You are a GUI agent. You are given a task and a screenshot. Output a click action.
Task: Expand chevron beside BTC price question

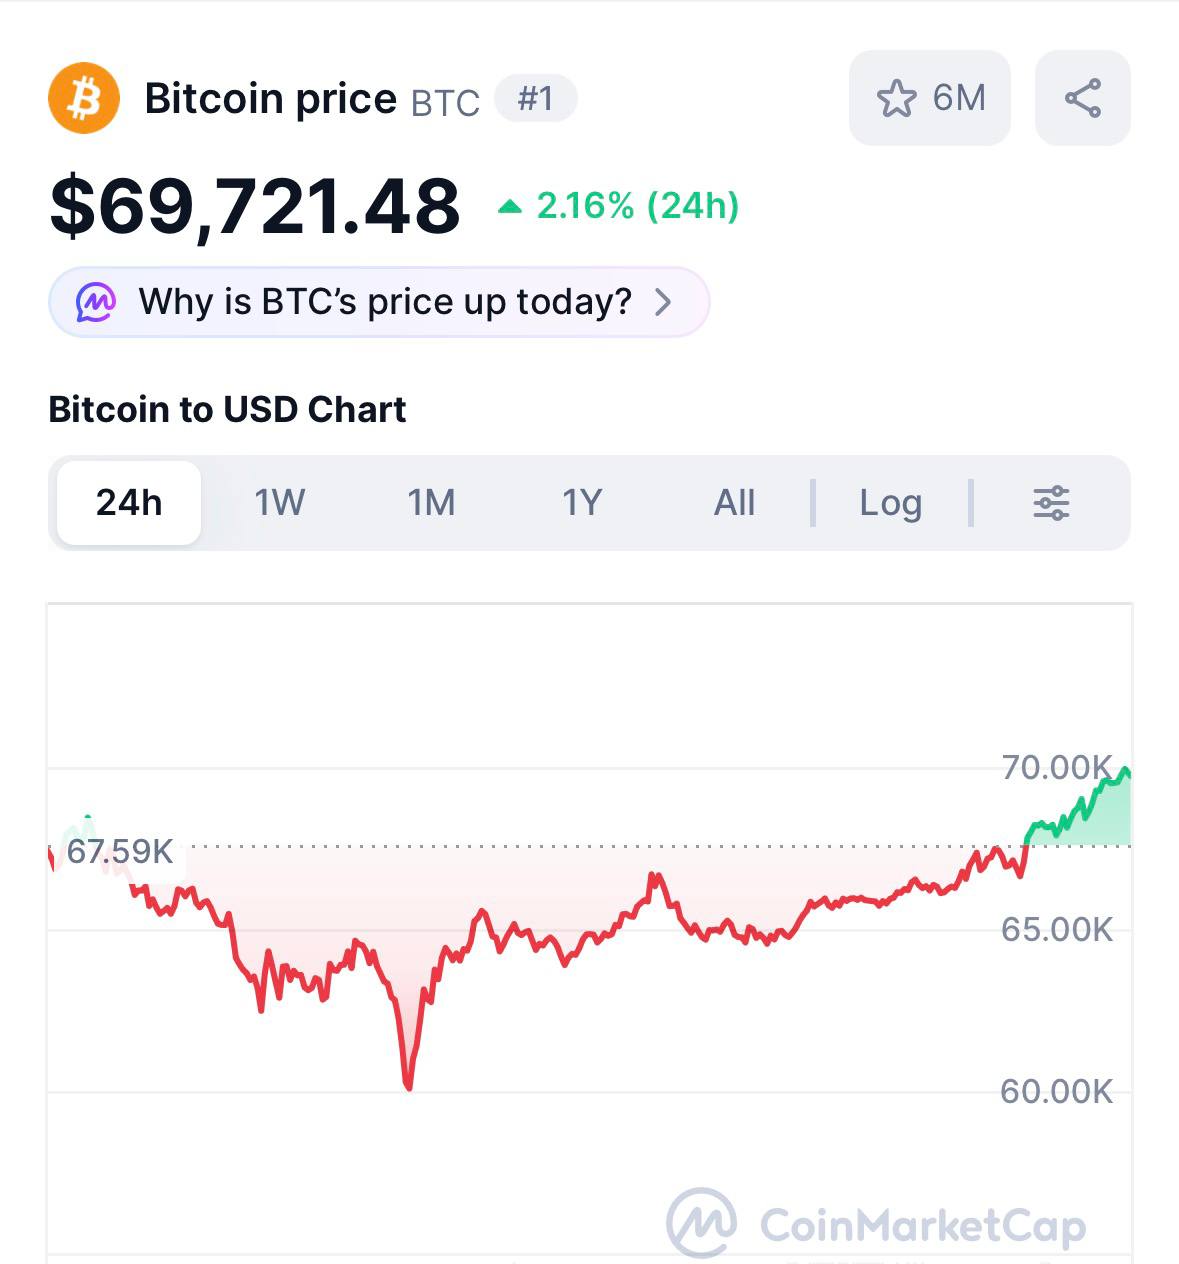(663, 302)
